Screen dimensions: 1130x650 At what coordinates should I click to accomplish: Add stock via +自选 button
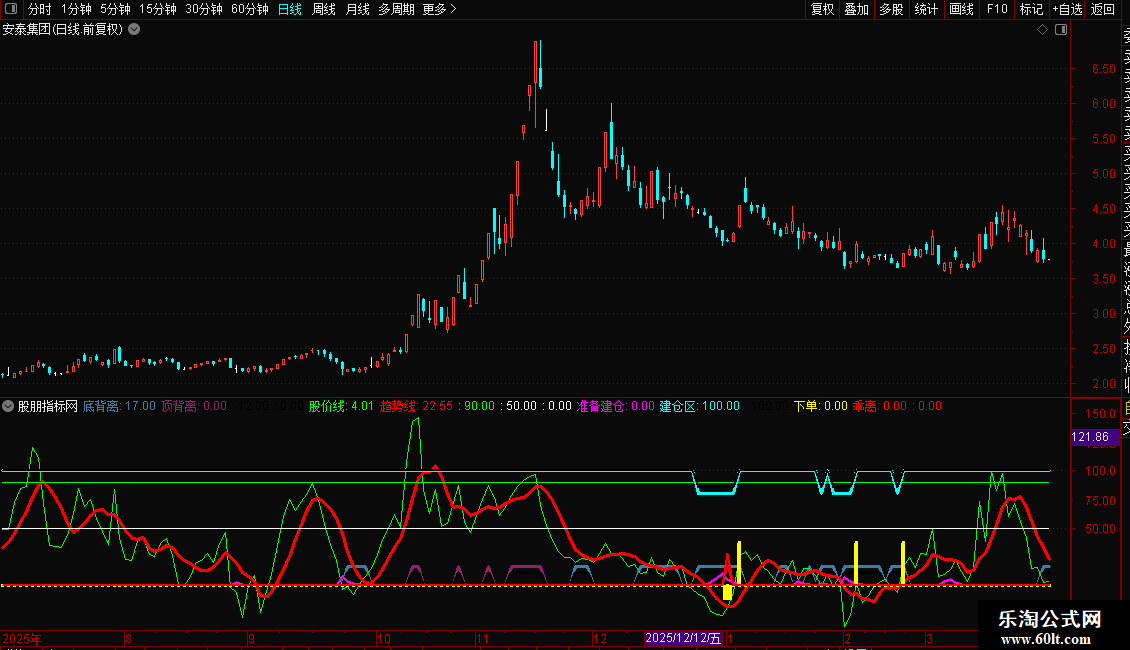click(1066, 9)
